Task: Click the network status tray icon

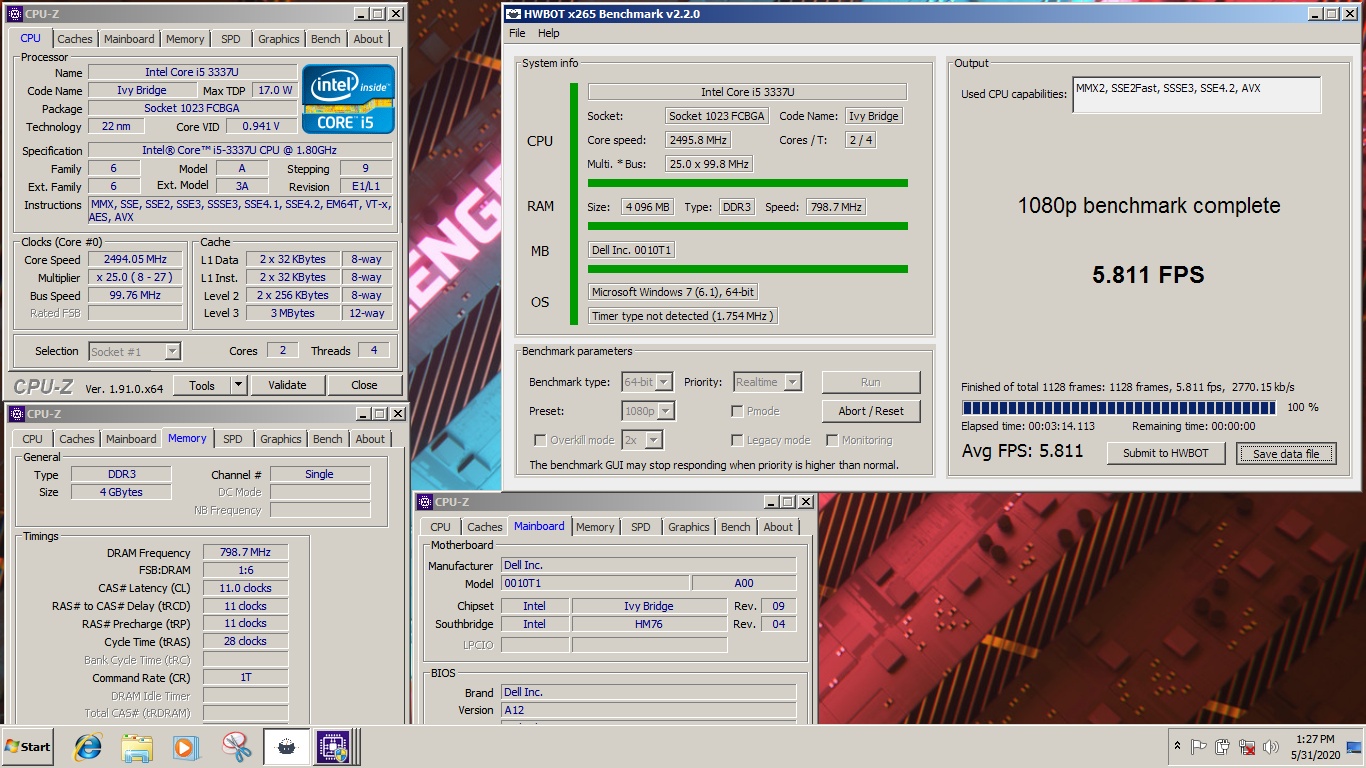Action: coord(1247,747)
